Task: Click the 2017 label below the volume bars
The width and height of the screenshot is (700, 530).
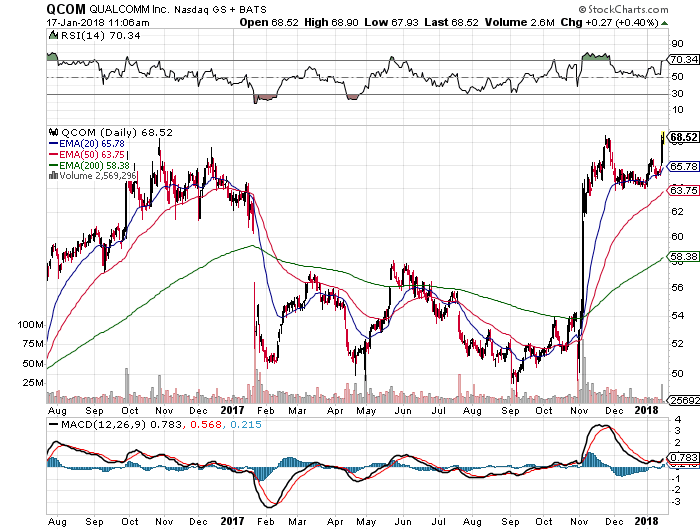Action: (x=232, y=410)
